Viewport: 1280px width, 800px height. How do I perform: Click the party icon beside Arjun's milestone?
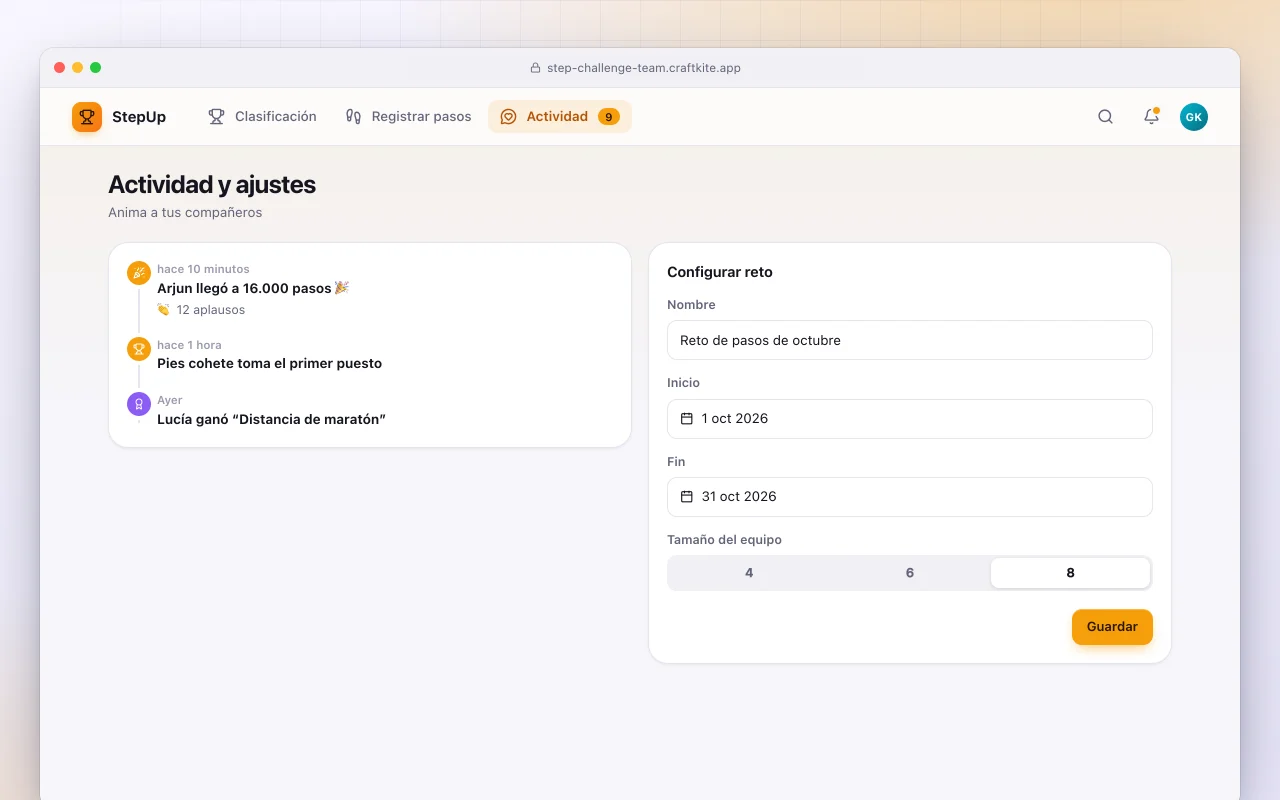click(x=139, y=273)
